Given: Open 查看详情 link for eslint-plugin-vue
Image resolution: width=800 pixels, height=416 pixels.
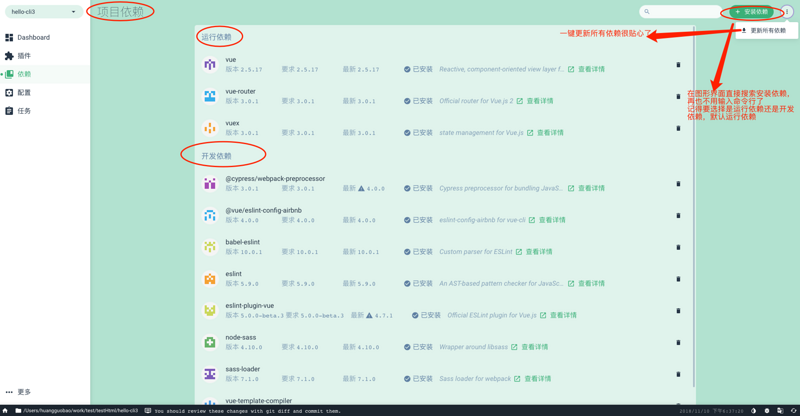Looking at the screenshot, I should click(x=558, y=315).
